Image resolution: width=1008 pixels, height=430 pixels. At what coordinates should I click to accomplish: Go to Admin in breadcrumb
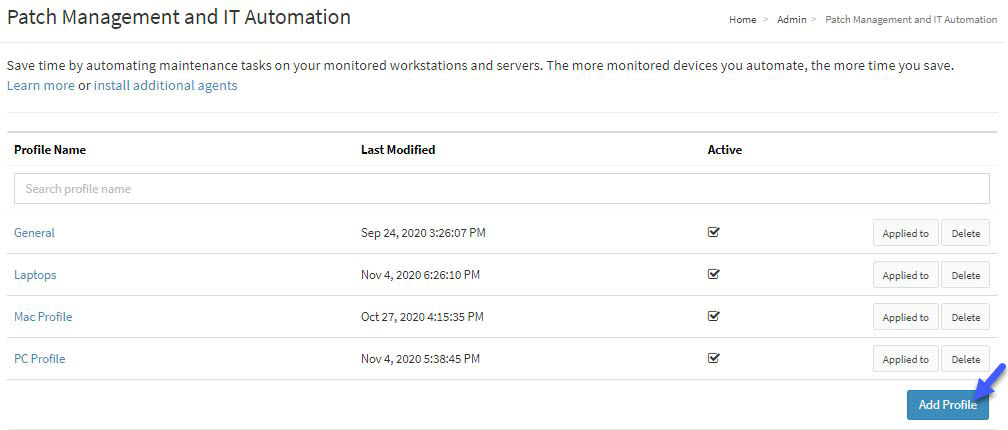(x=791, y=19)
